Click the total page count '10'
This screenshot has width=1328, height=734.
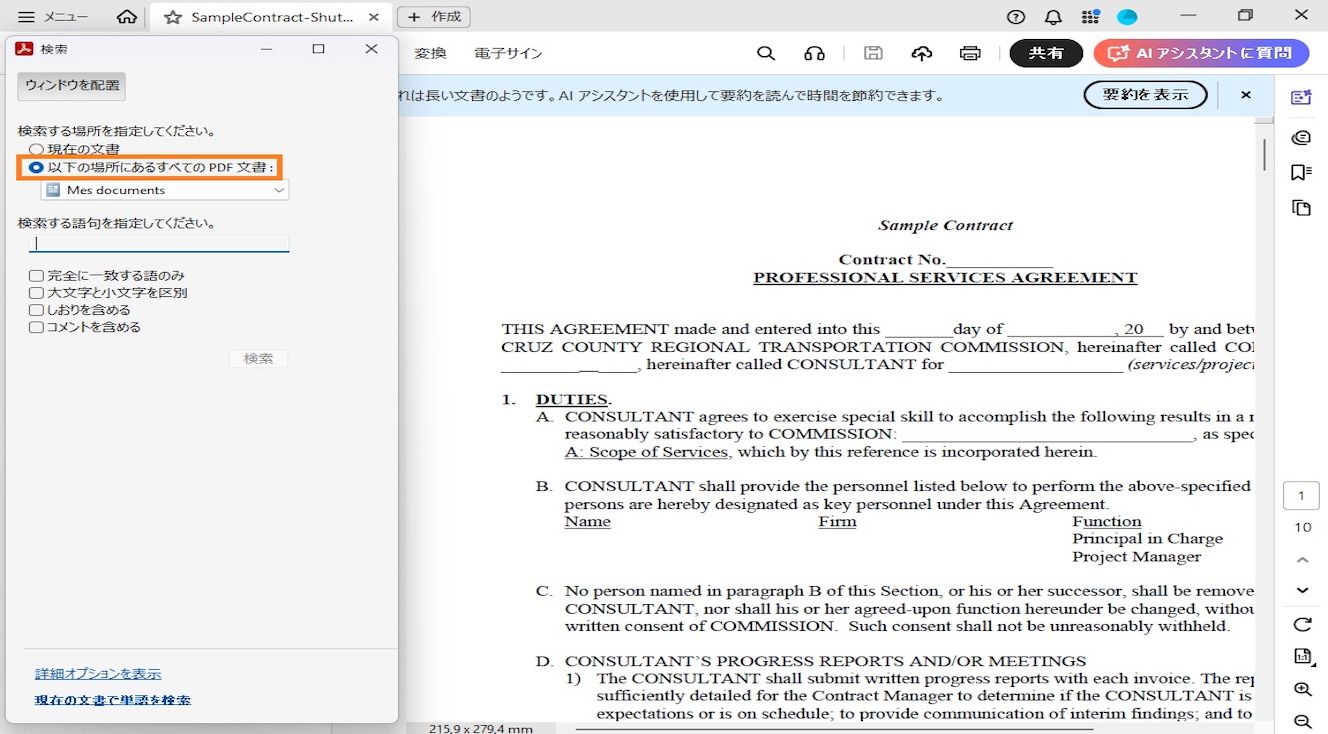tap(1302, 528)
